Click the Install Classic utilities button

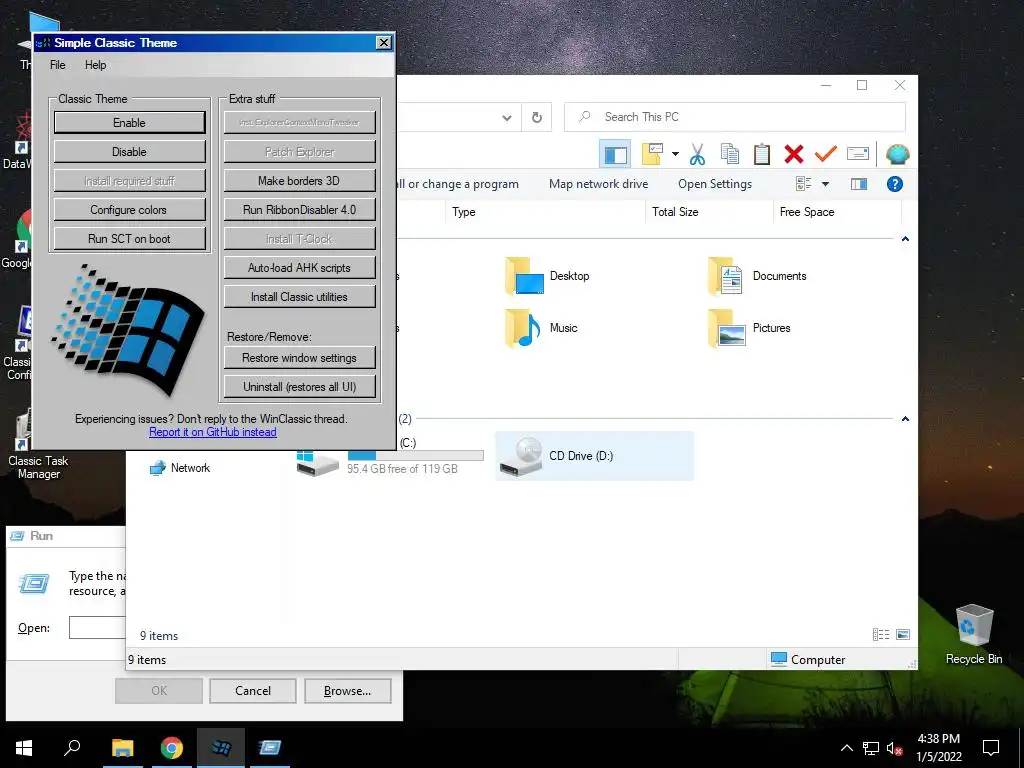(x=300, y=296)
